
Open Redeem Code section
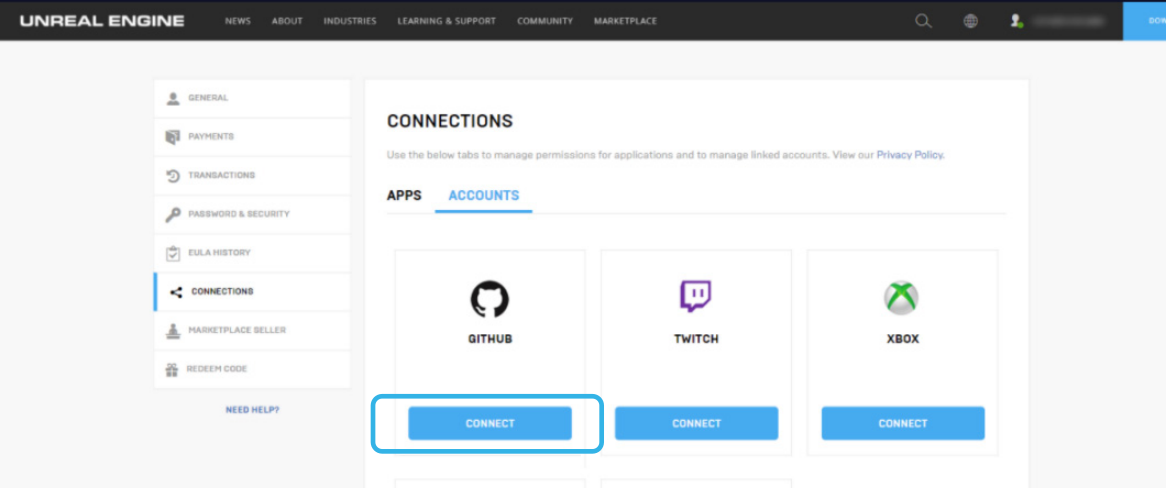pyautogui.click(x=217, y=369)
